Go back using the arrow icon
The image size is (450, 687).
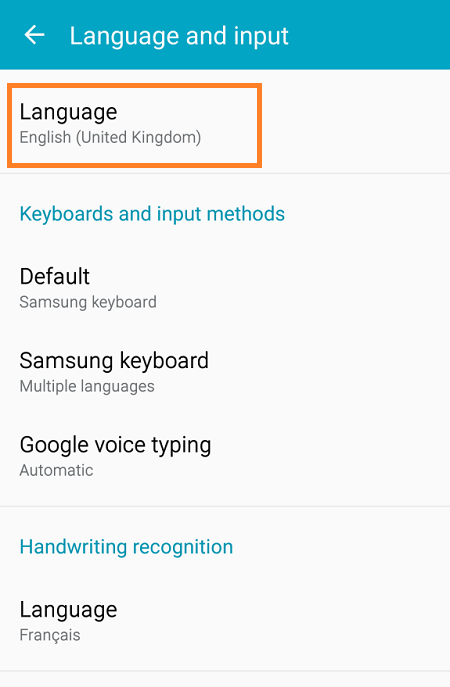pos(34,35)
